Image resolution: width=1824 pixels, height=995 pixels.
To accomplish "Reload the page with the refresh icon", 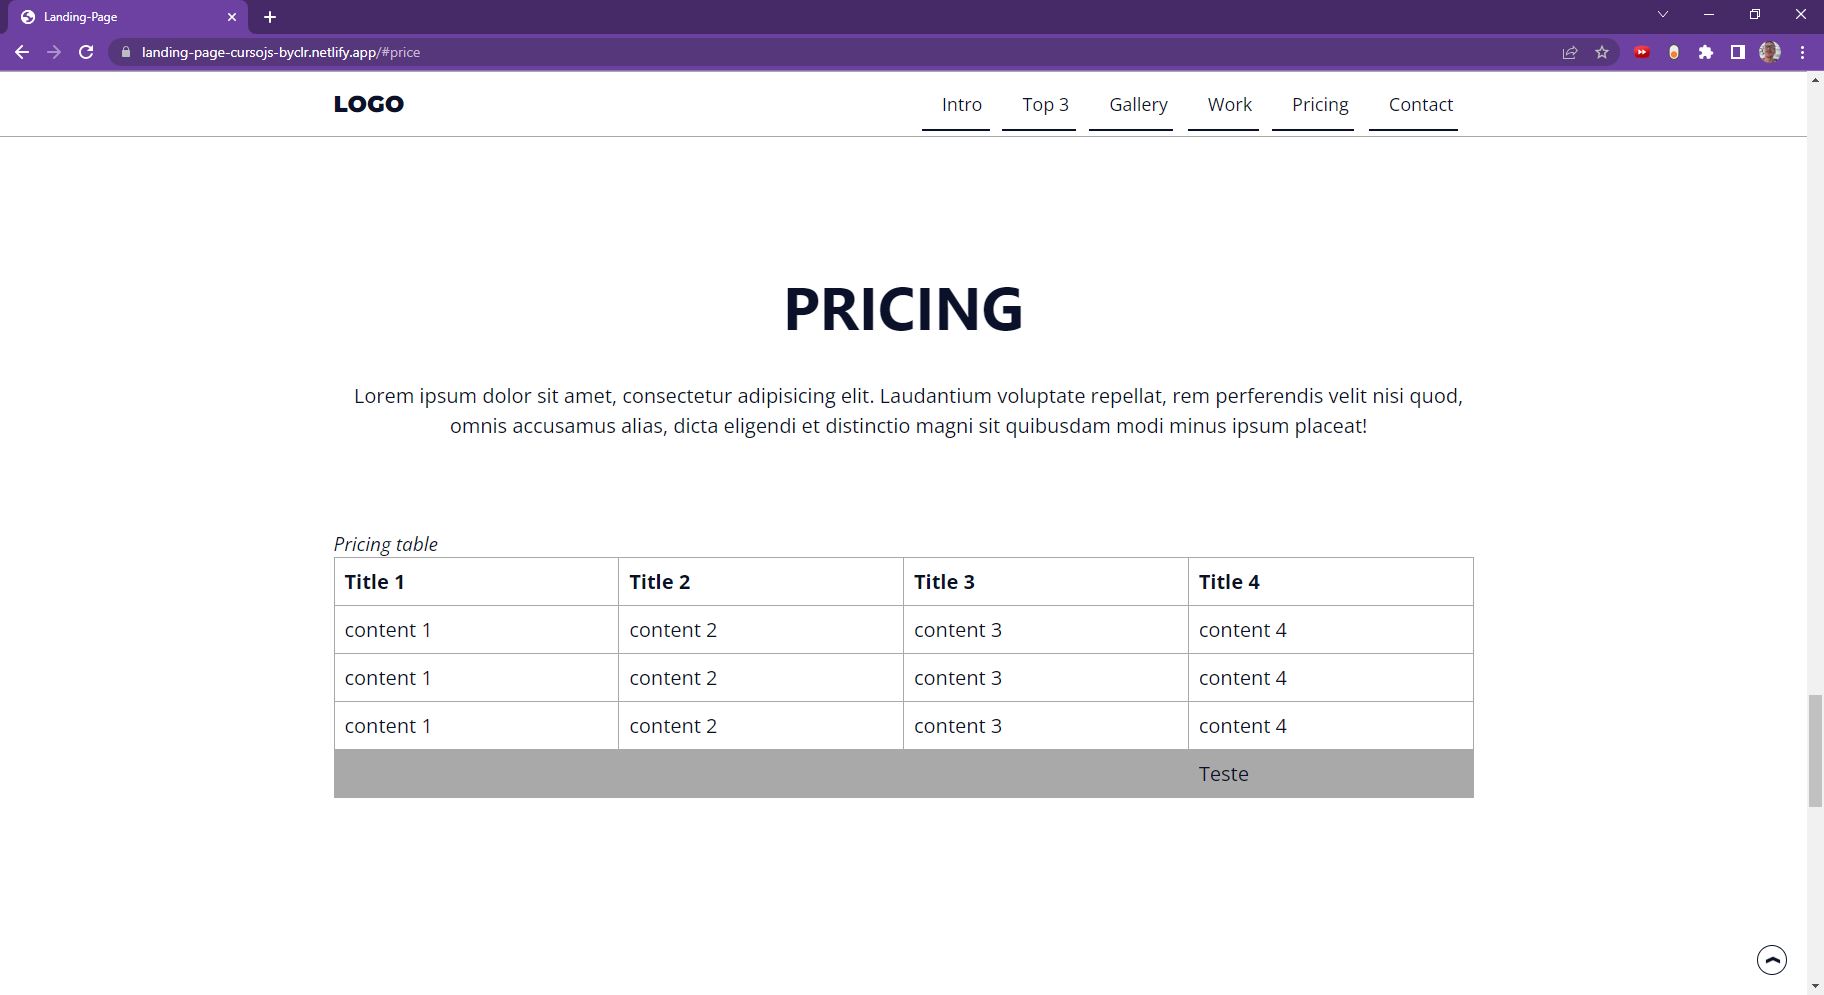I will point(86,52).
